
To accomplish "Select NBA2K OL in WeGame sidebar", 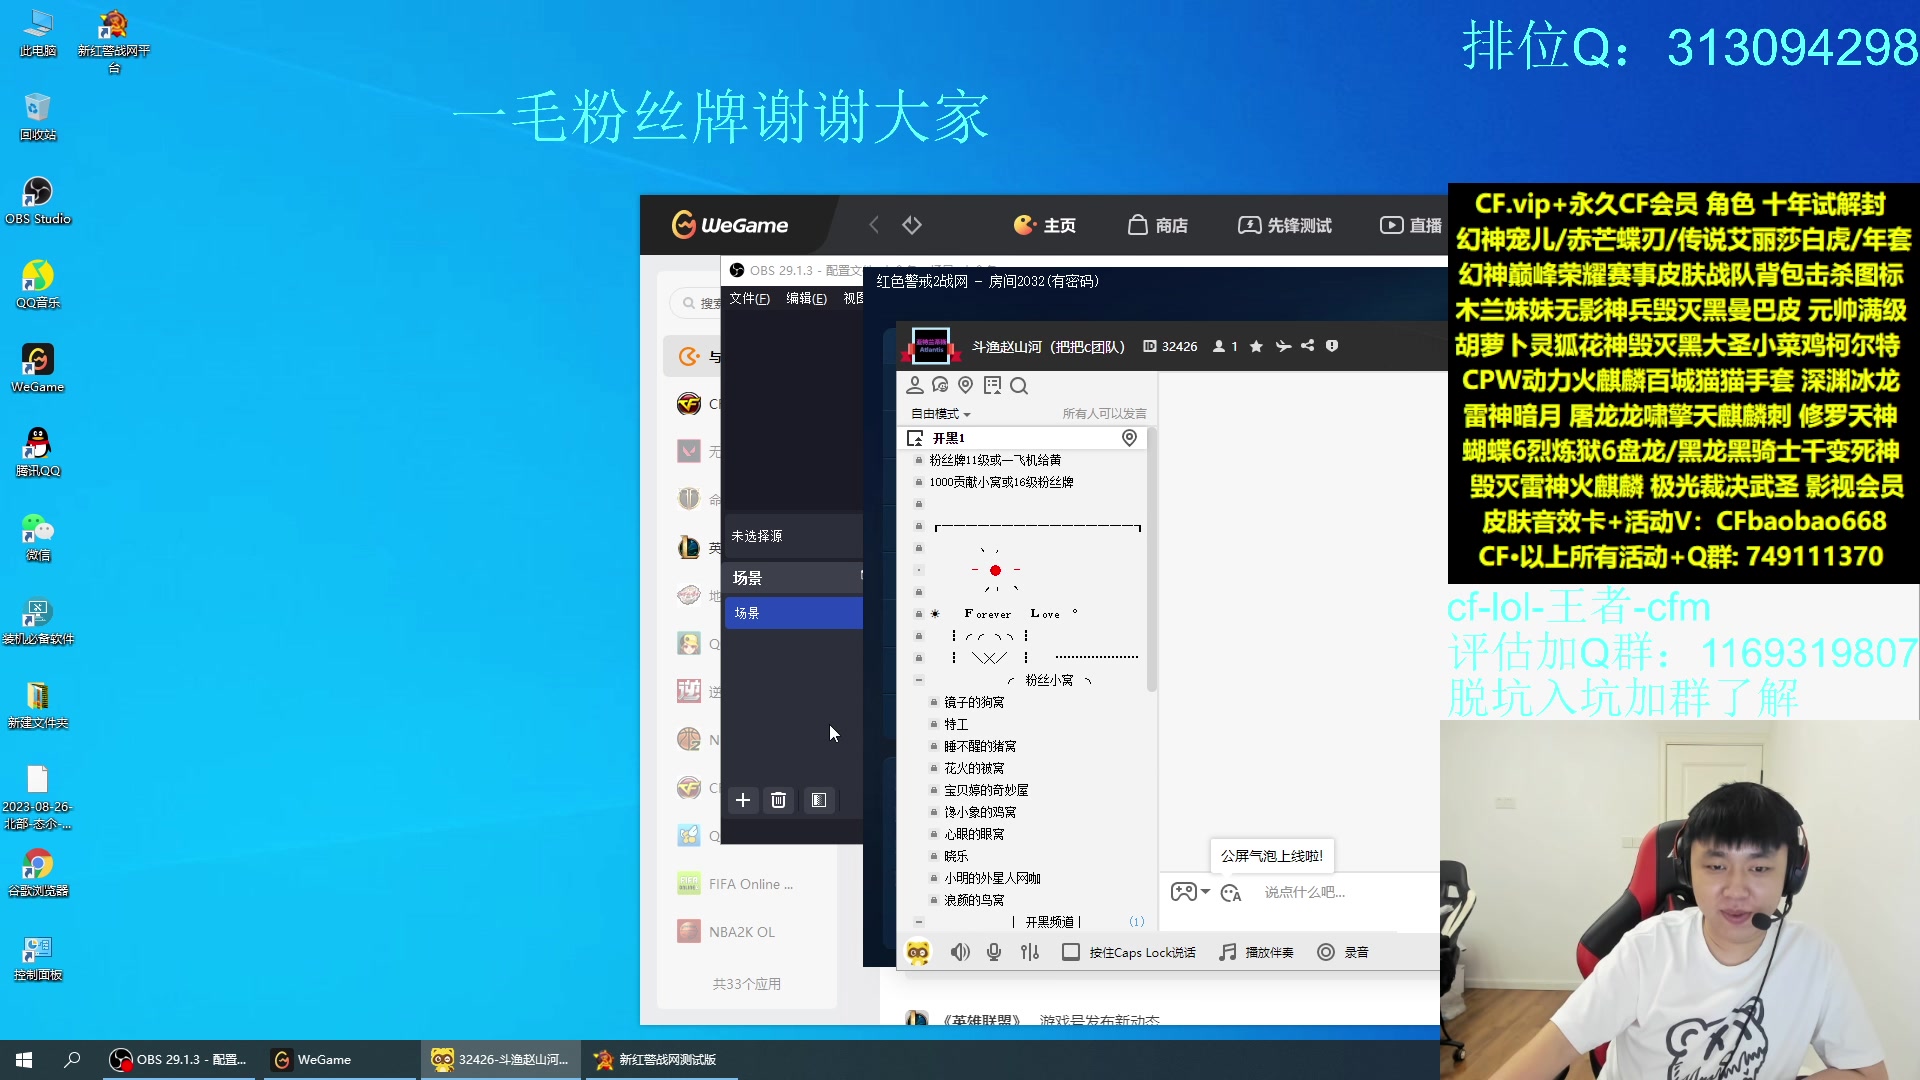I will 727,932.
